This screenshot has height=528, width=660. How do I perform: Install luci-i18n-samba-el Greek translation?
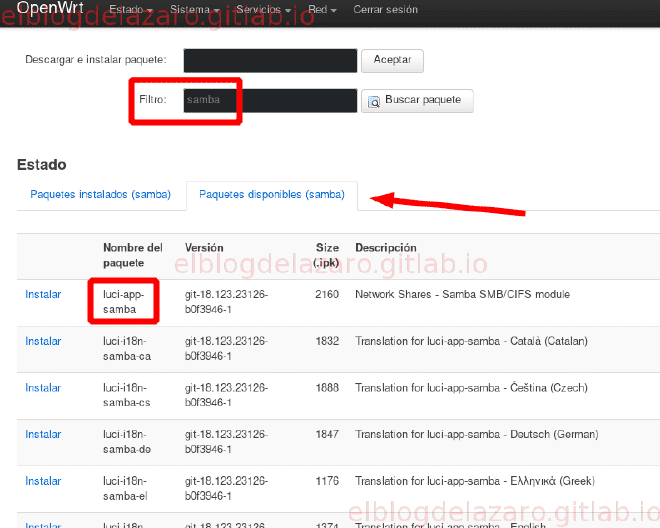[x=43, y=481]
